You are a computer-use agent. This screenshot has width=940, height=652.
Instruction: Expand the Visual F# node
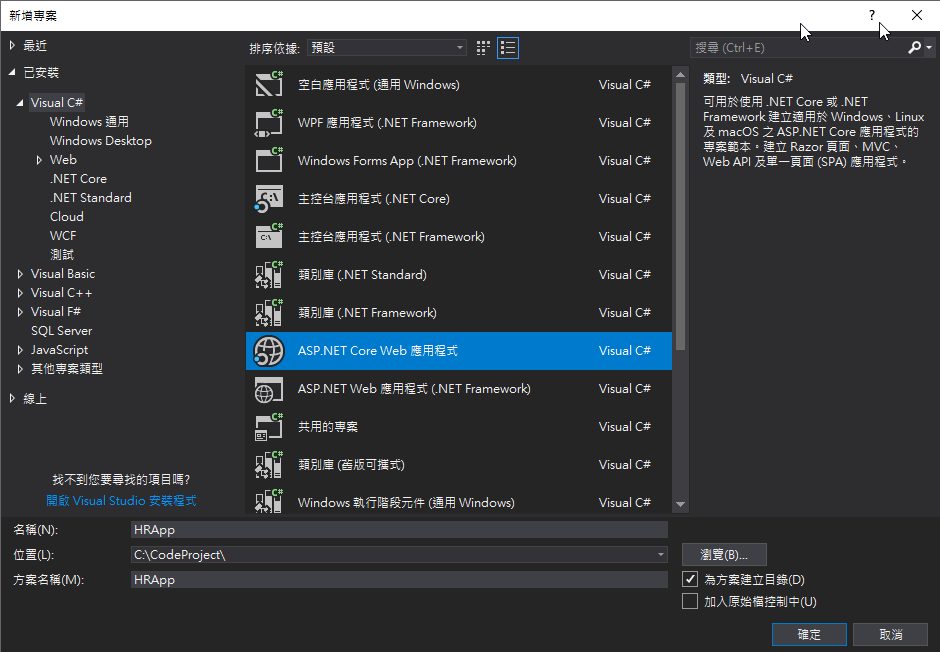coord(20,312)
